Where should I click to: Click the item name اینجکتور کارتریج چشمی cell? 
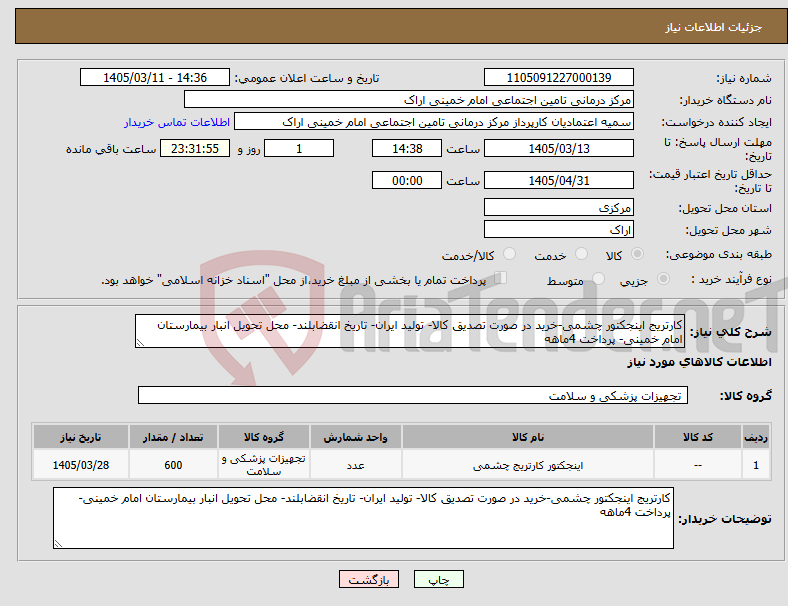[x=528, y=465]
